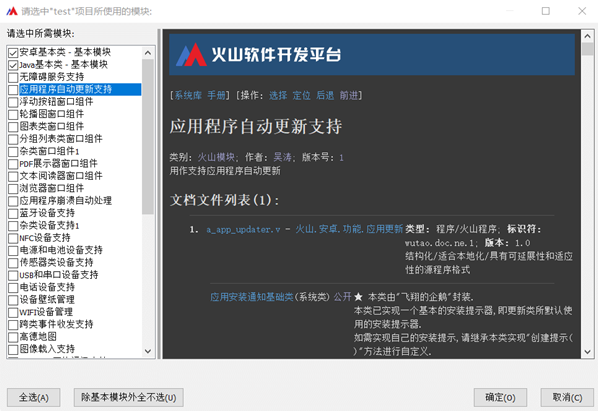Maximize the dialog window
The height and width of the screenshot is (411, 598).
click(546, 11)
